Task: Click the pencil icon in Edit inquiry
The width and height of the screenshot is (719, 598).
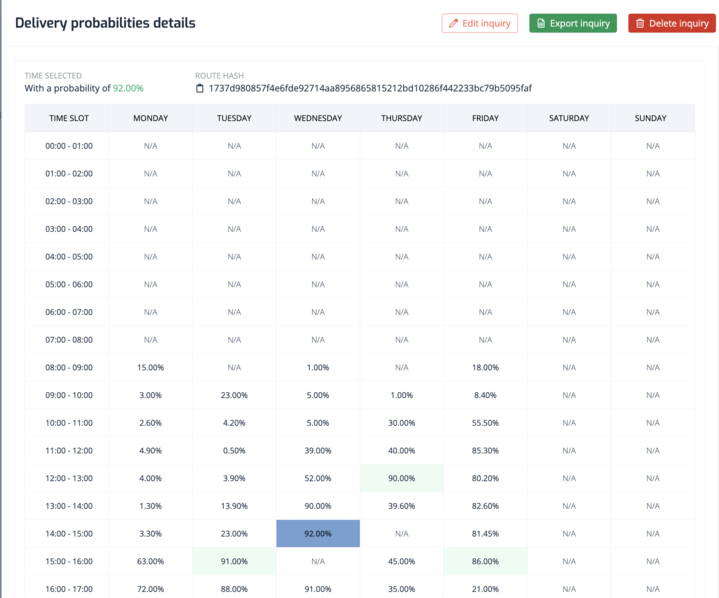Action: [x=453, y=23]
